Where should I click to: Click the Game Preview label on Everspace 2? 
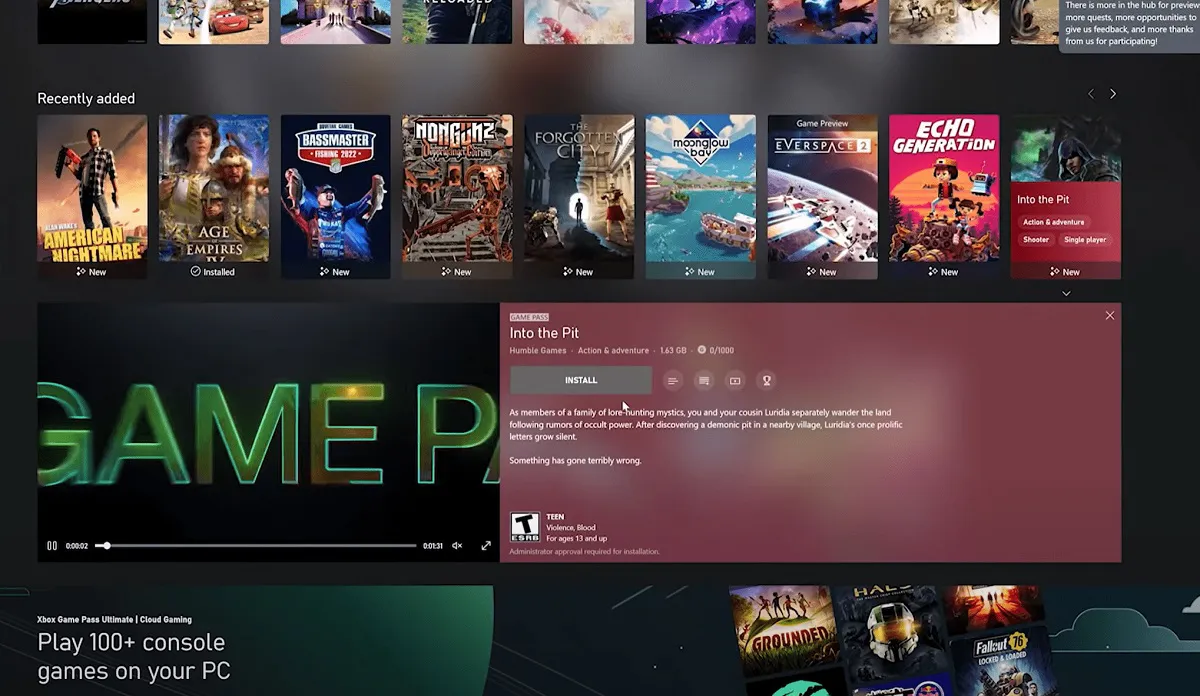pyautogui.click(x=822, y=124)
